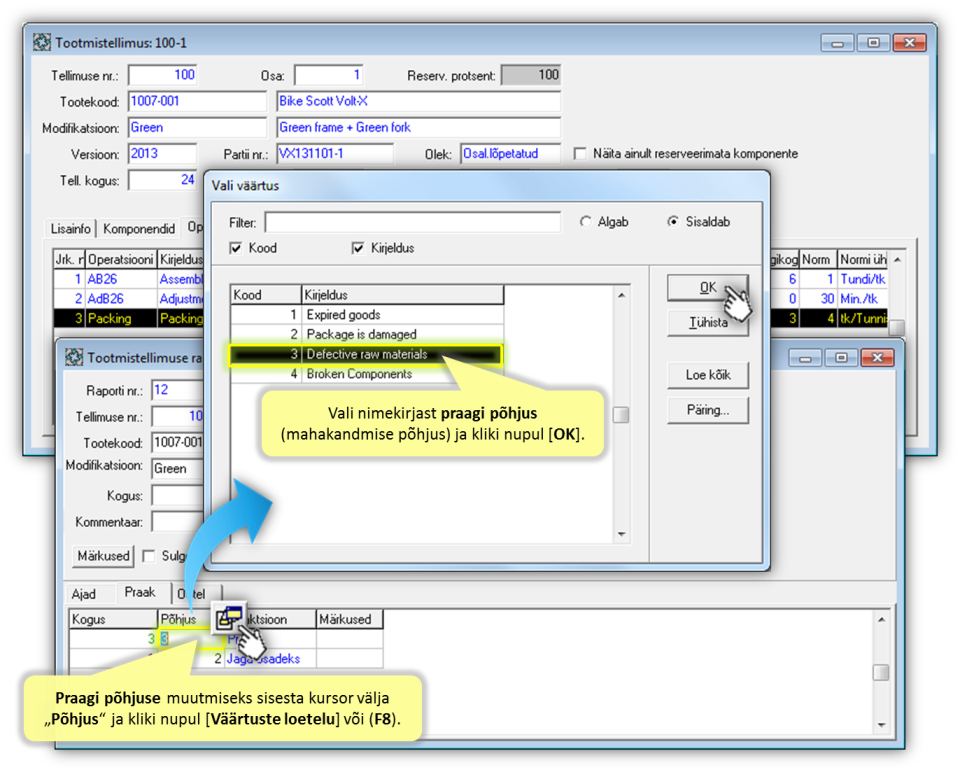Image resolution: width=960 pixels, height=772 pixels.
Task: Click the report window title icon
Action: [74, 357]
